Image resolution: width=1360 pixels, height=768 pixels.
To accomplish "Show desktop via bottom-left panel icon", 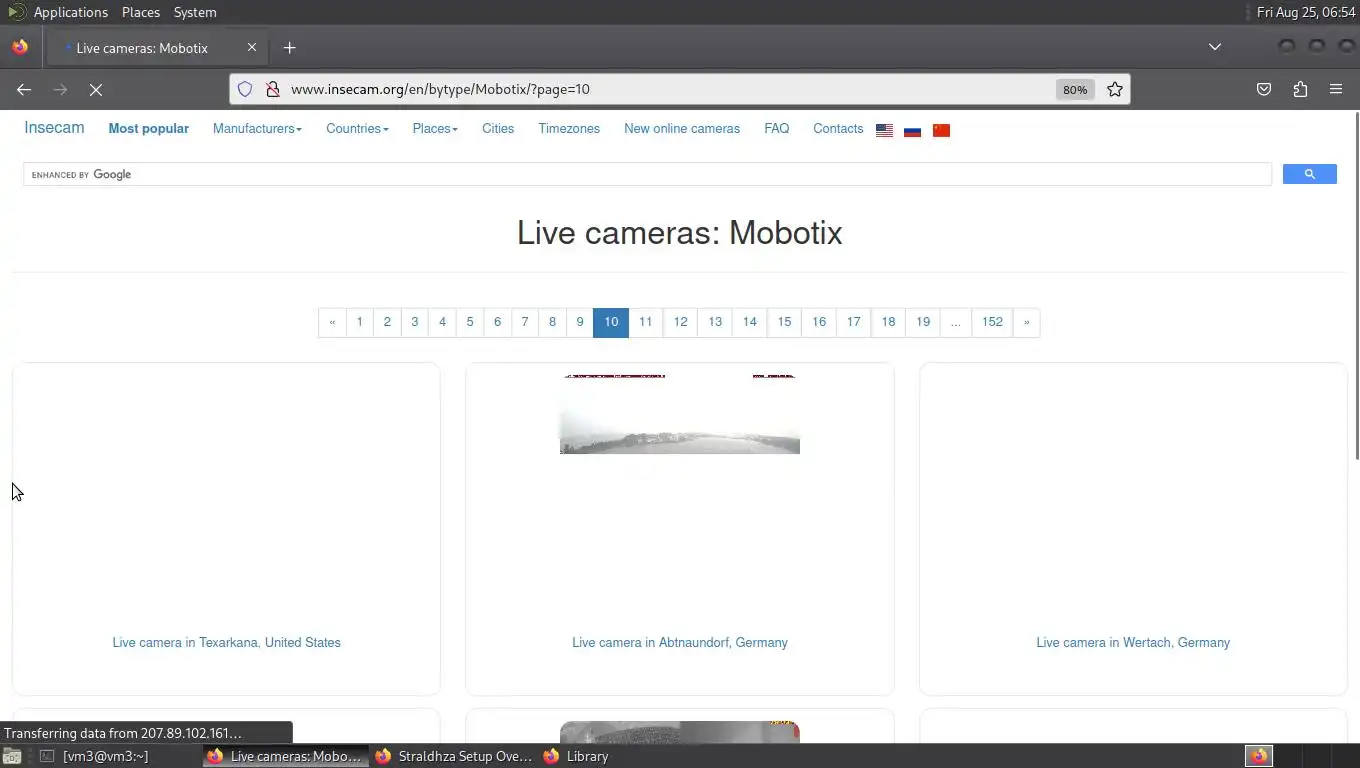I will click(x=11, y=756).
